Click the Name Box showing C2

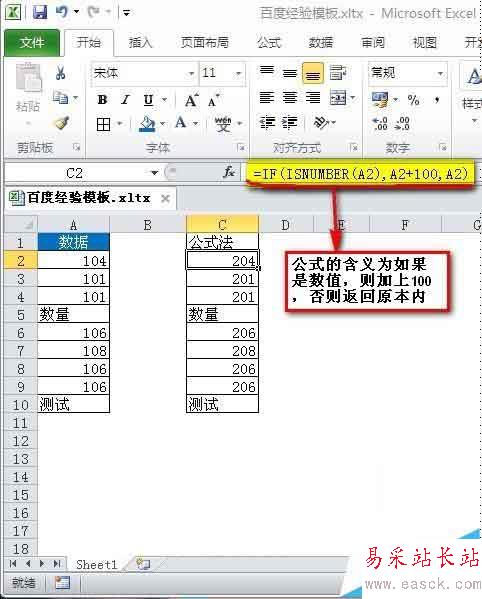tap(75, 173)
